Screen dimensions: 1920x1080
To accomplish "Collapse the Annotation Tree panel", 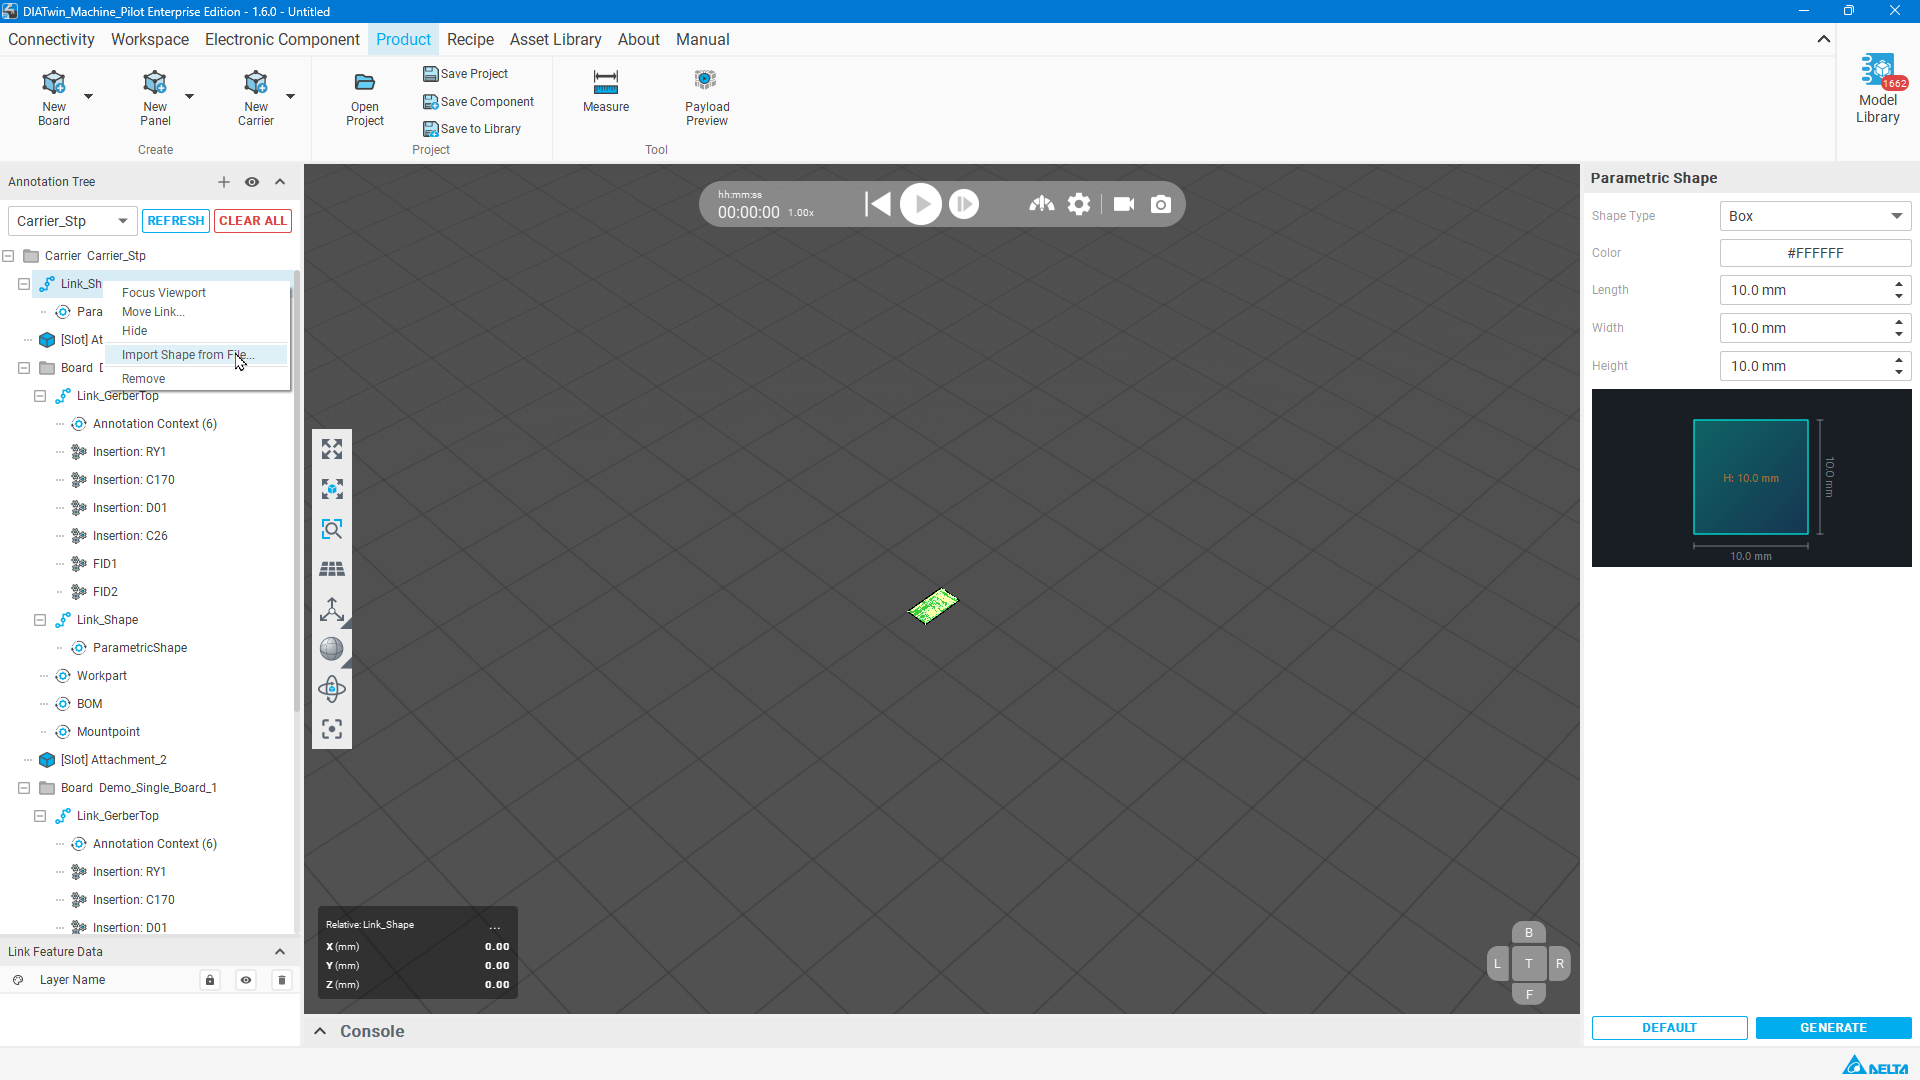I will [280, 182].
